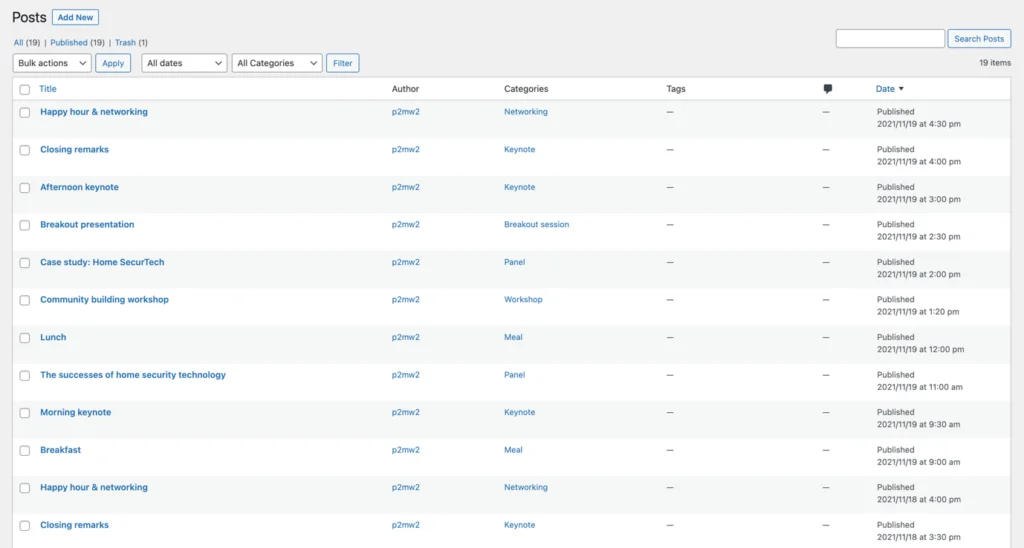Expand the All dates dropdown
The image size is (1024, 548).
184,63
